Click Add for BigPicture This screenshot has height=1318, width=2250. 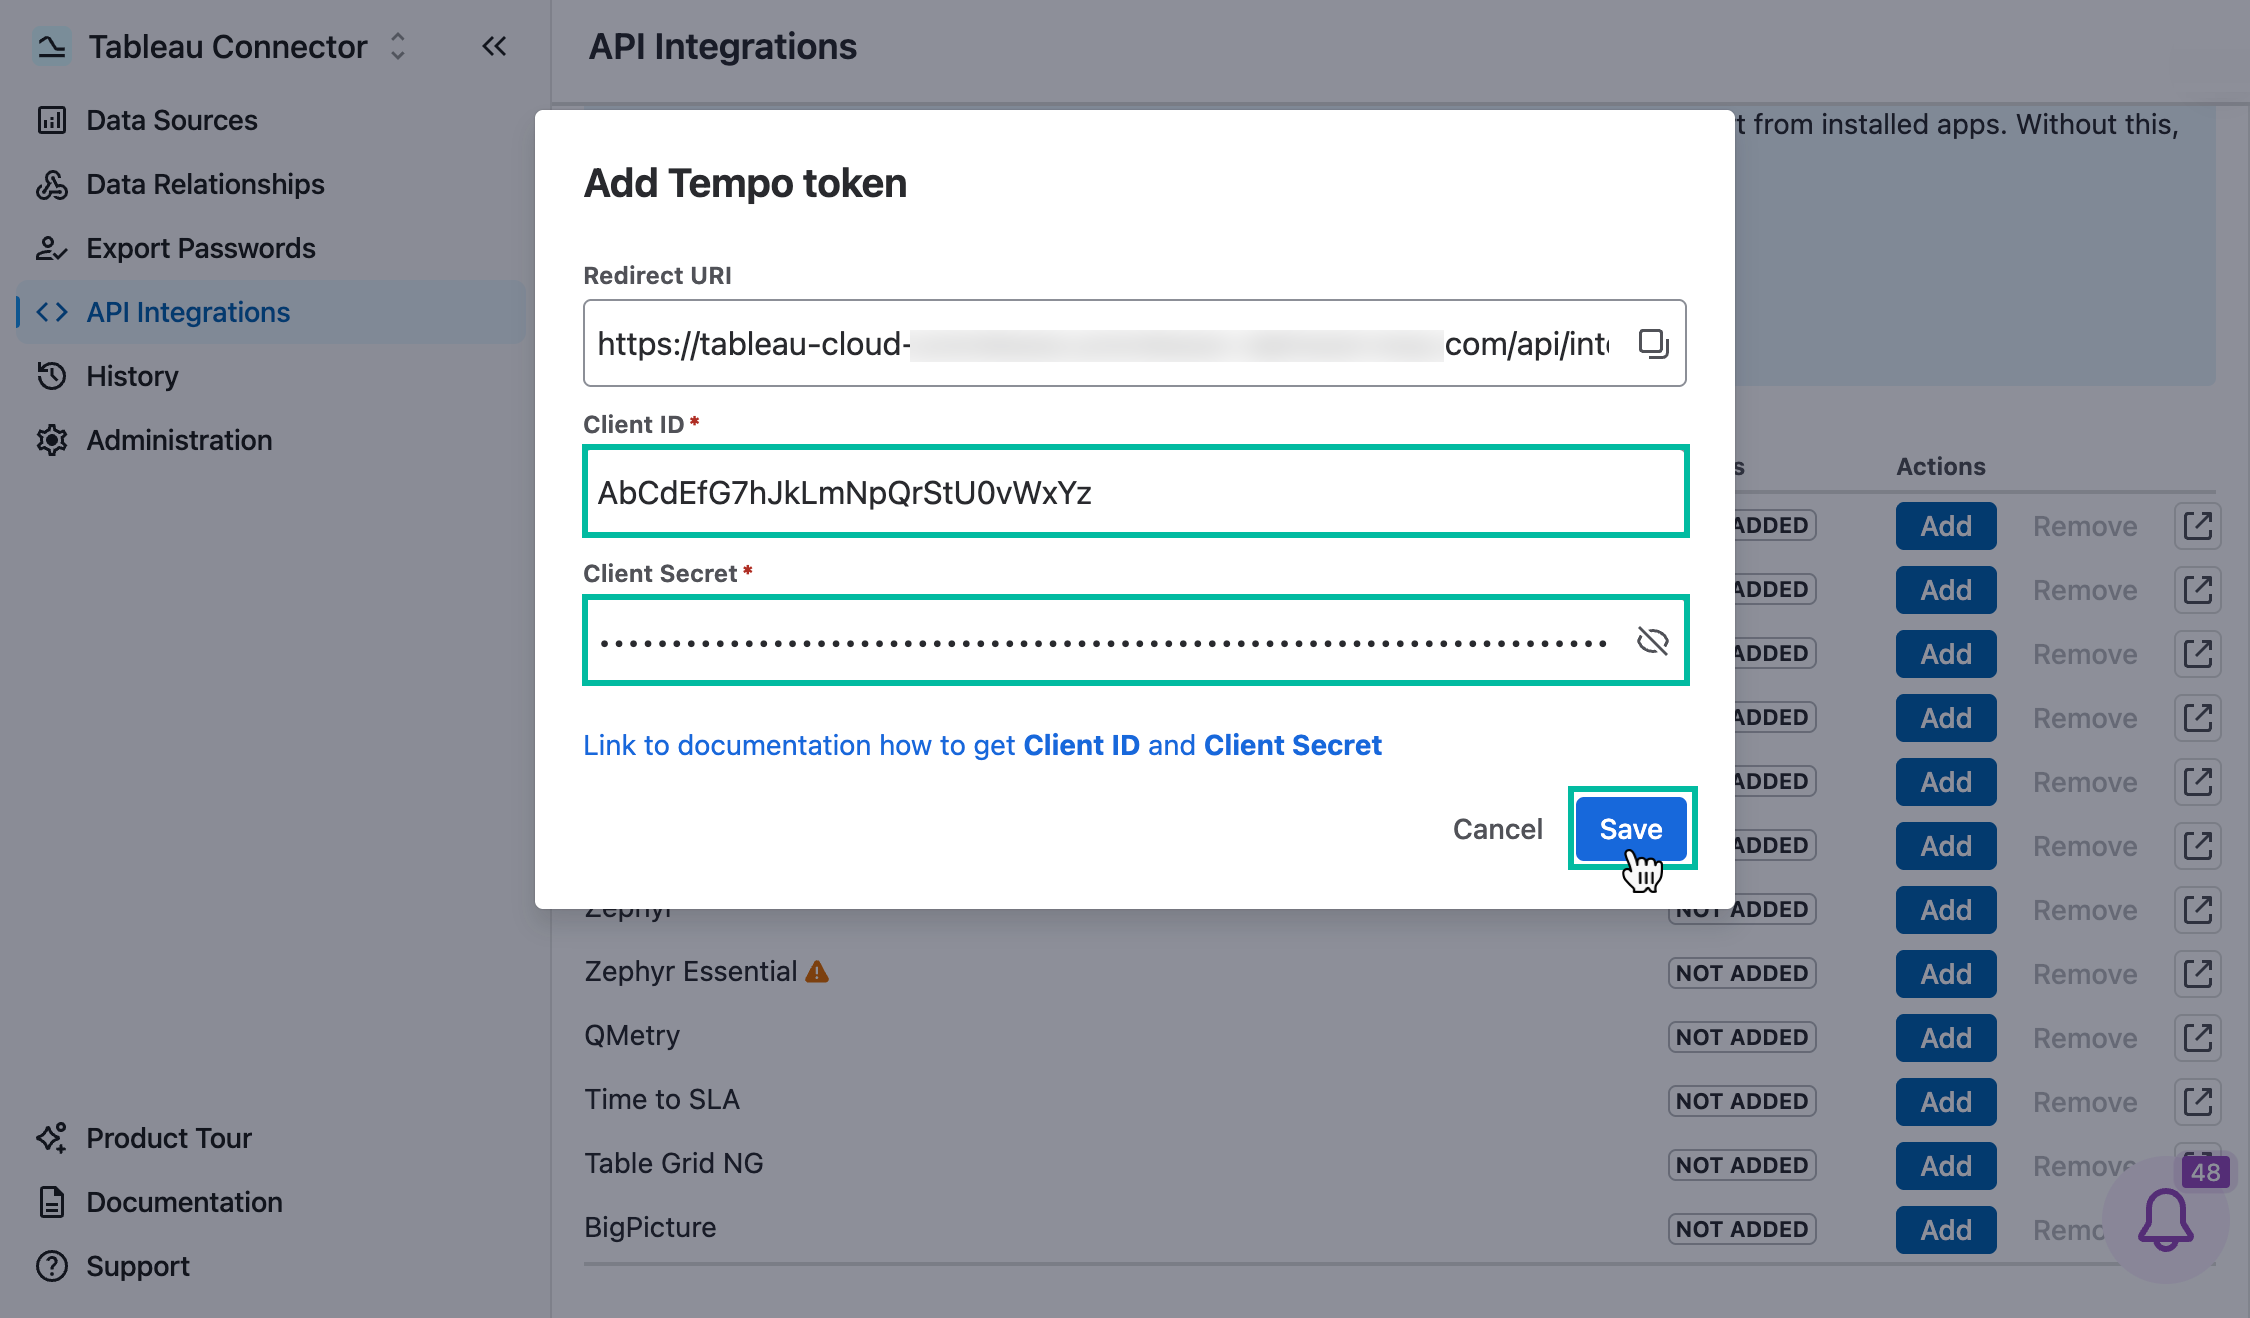pos(1946,1230)
